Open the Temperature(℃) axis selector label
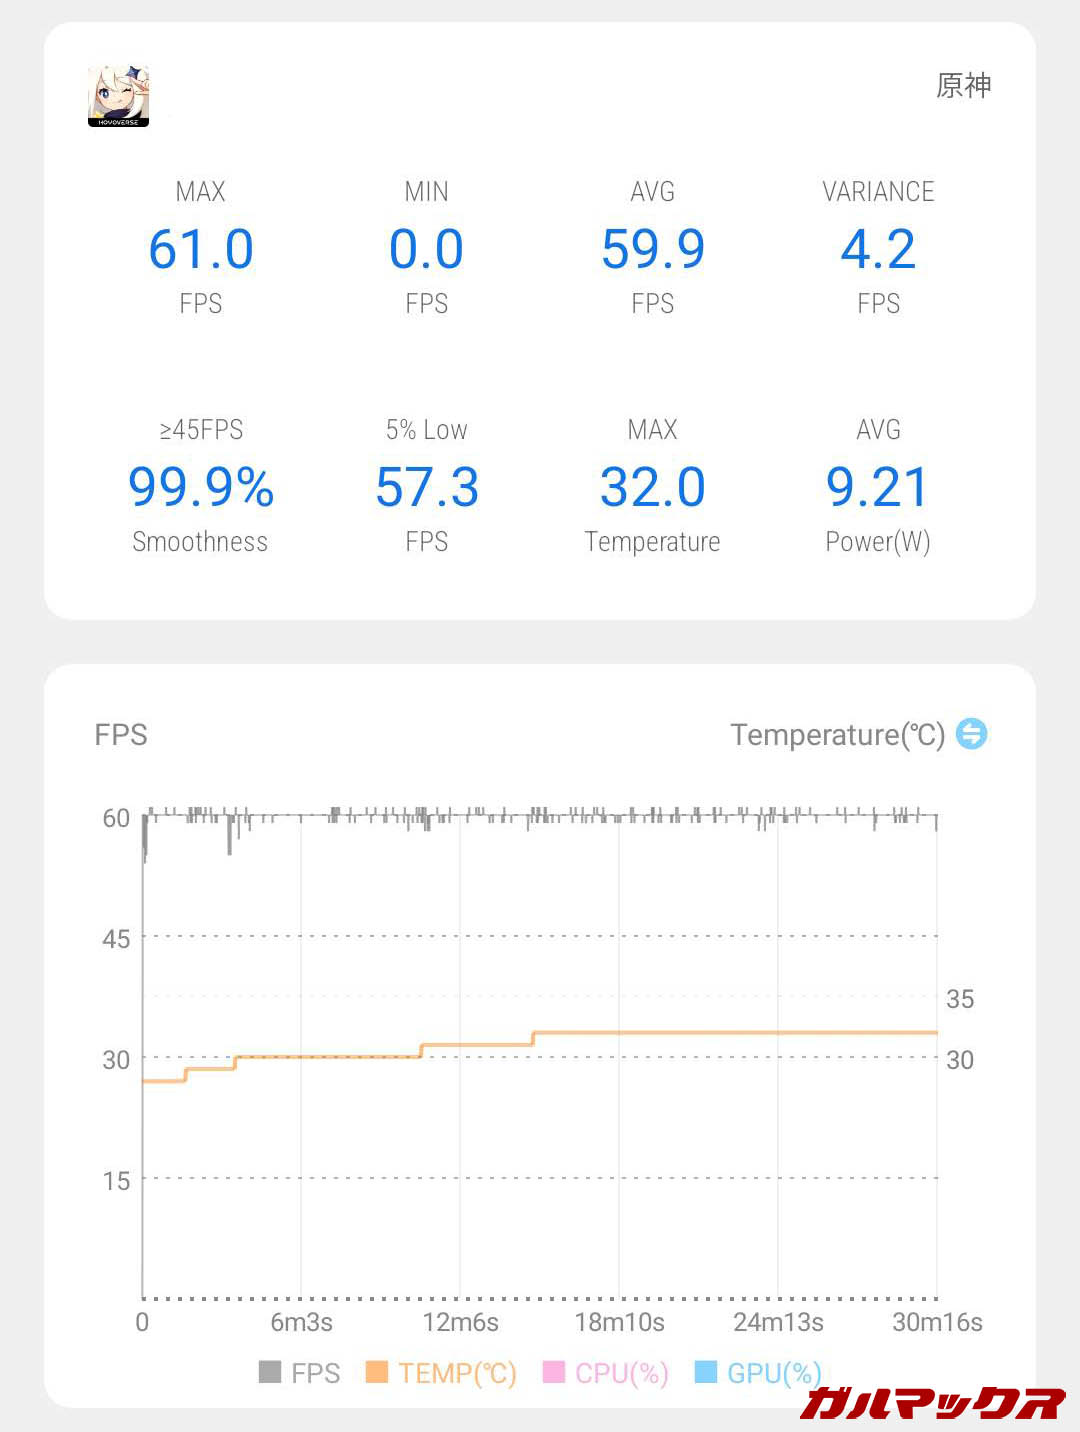The height and width of the screenshot is (1432, 1080). pos(837,735)
